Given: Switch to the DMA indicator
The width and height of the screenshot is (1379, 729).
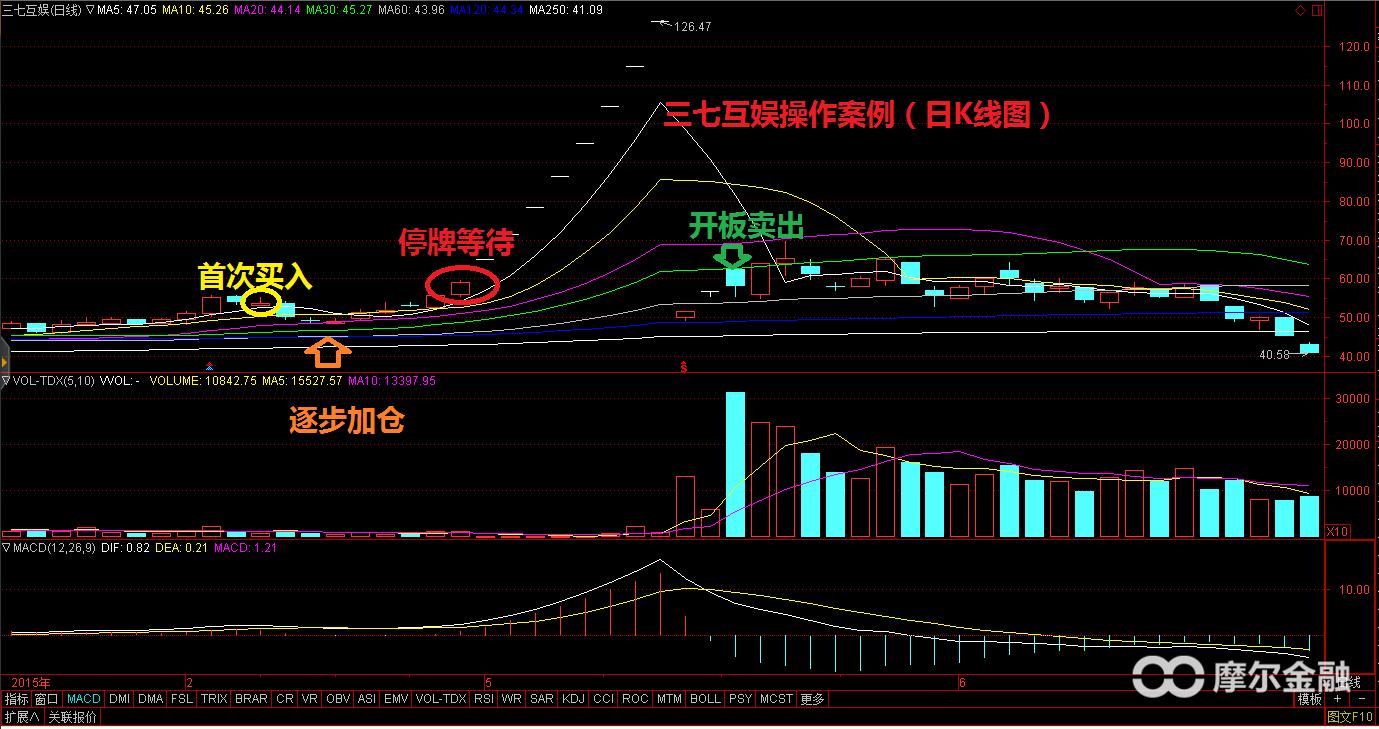Looking at the screenshot, I should [151, 699].
